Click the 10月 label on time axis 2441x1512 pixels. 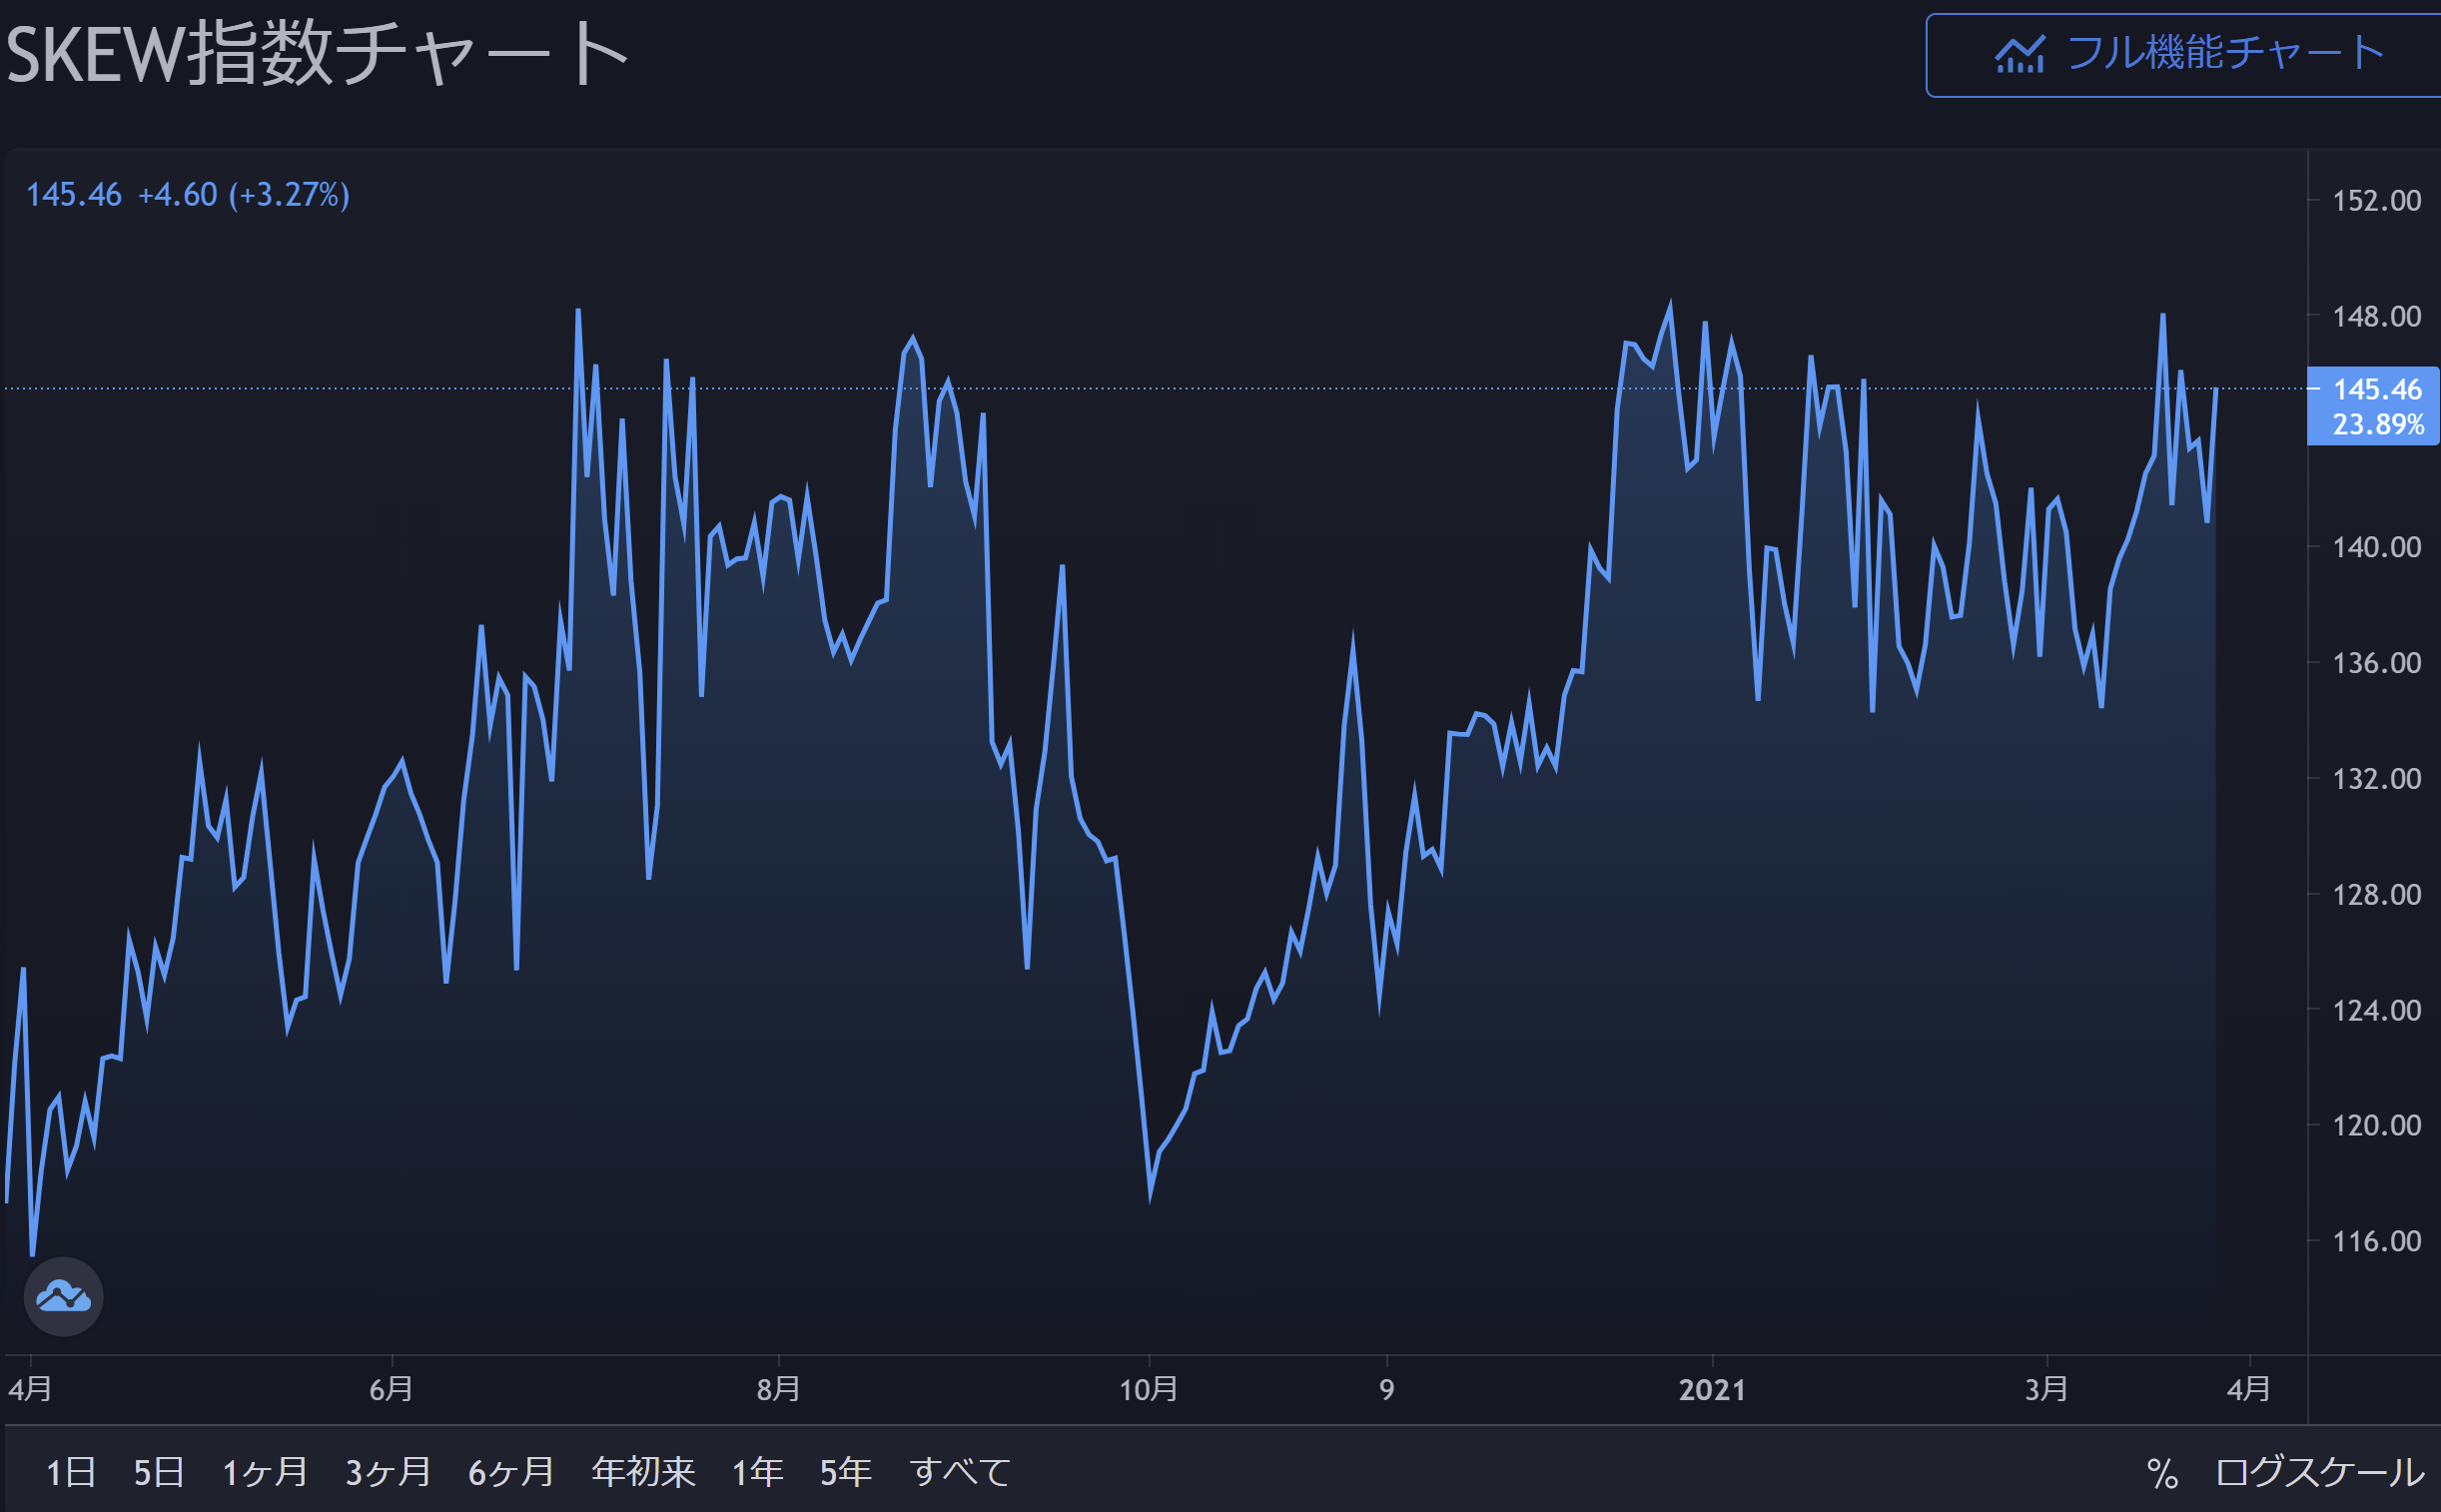point(1148,1389)
